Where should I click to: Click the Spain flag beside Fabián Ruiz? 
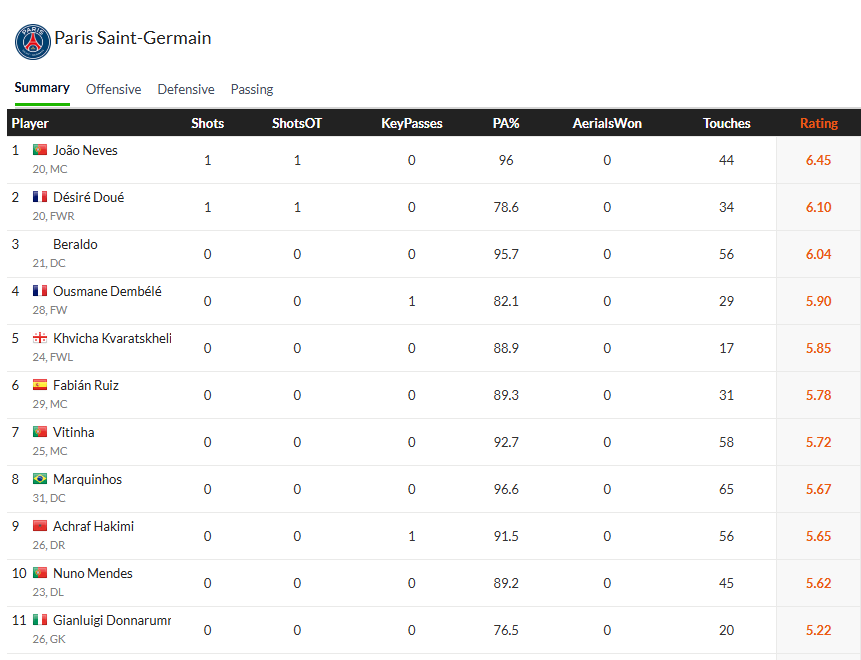click(40, 385)
